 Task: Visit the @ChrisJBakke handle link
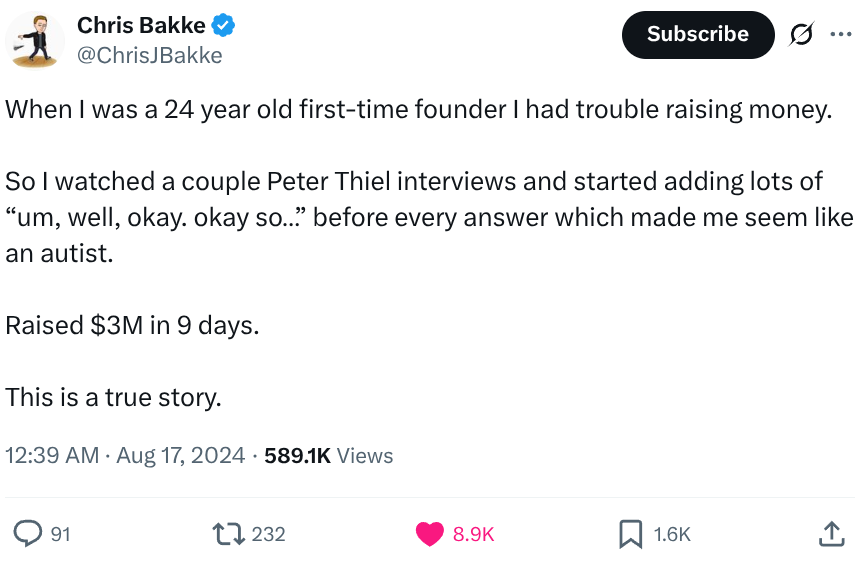149,55
